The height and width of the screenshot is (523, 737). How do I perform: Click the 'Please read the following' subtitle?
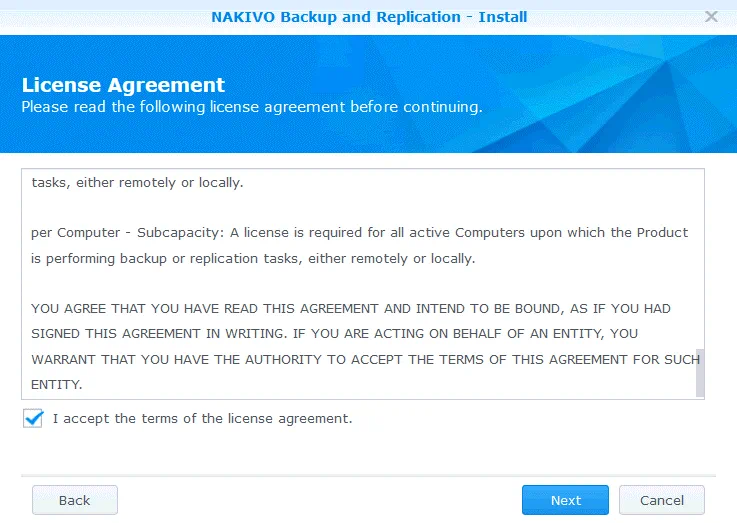pyautogui.click(x=252, y=106)
